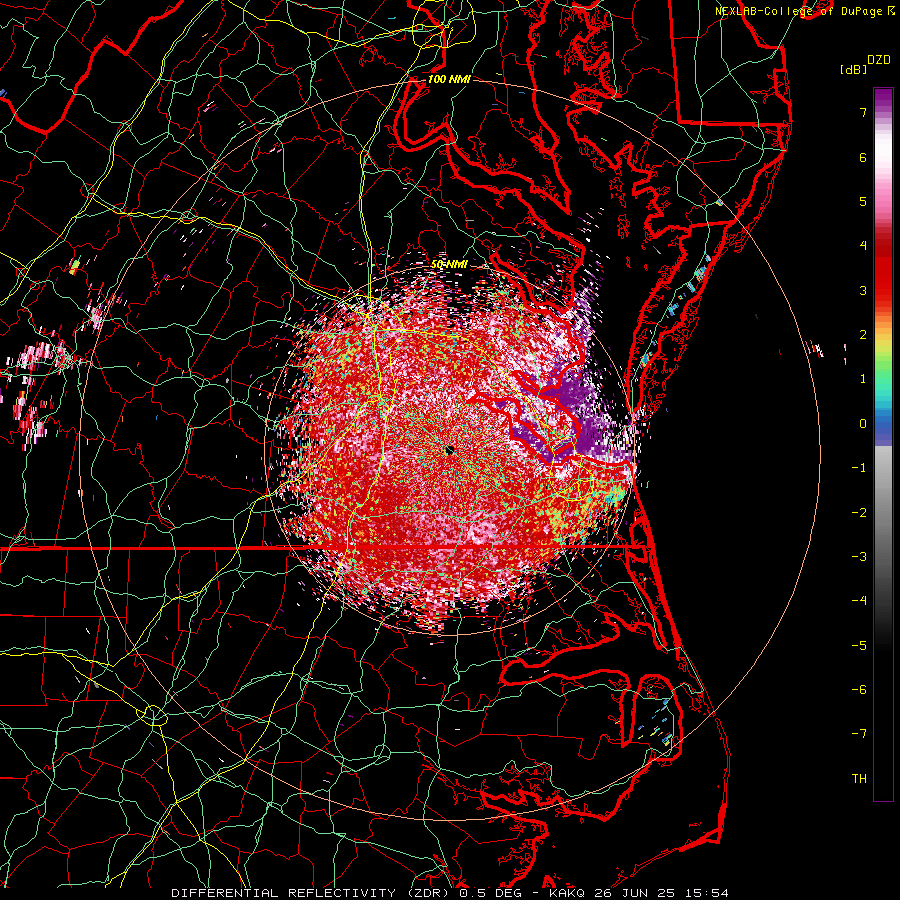900x900 pixels.
Task: Click the scale tick label 6
Action: pos(863,157)
